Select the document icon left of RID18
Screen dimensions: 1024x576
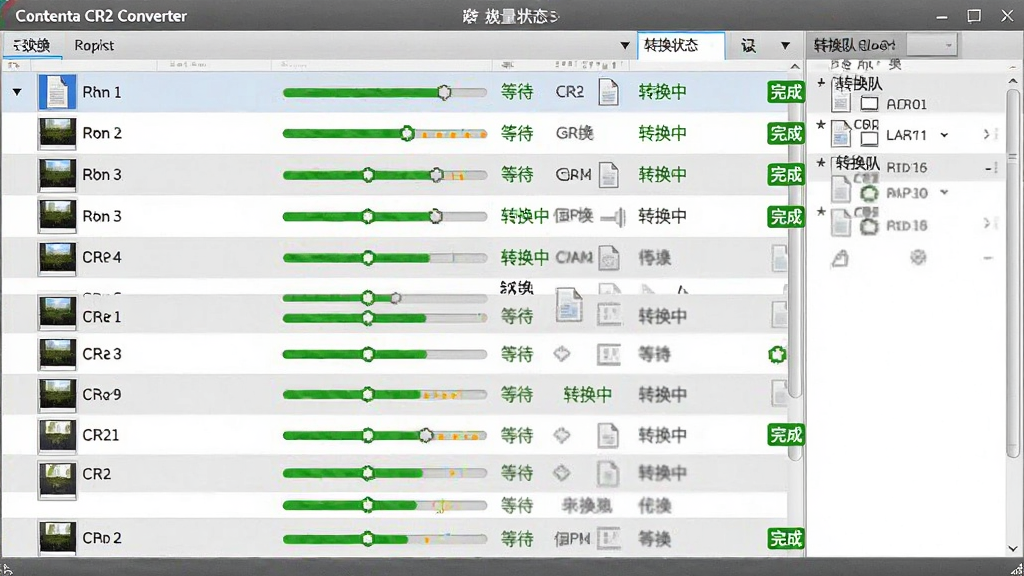pyautogui.click(x=841, y=223)
